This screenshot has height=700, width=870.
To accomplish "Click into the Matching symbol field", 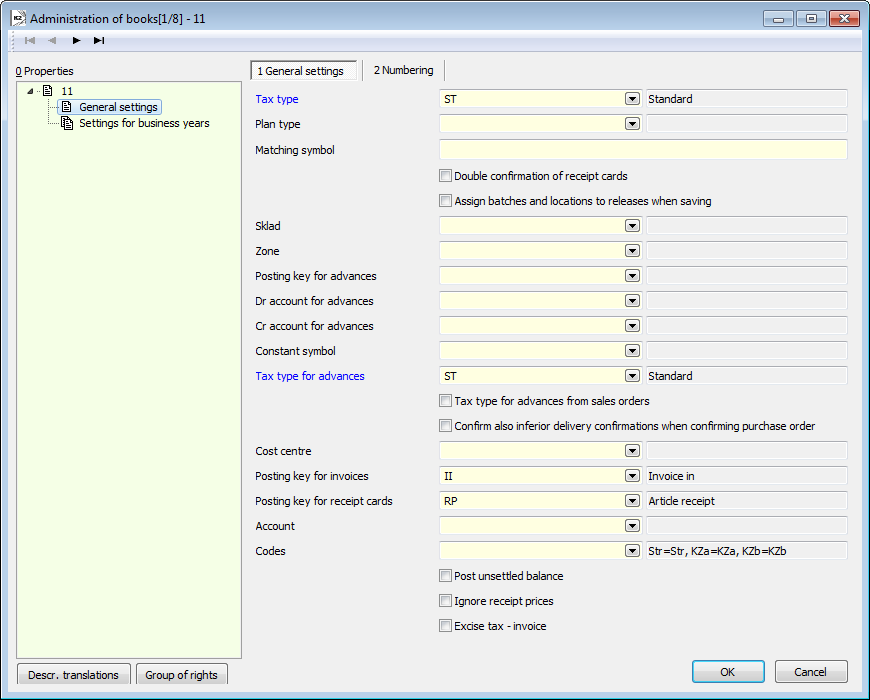I will pos(643,150).
